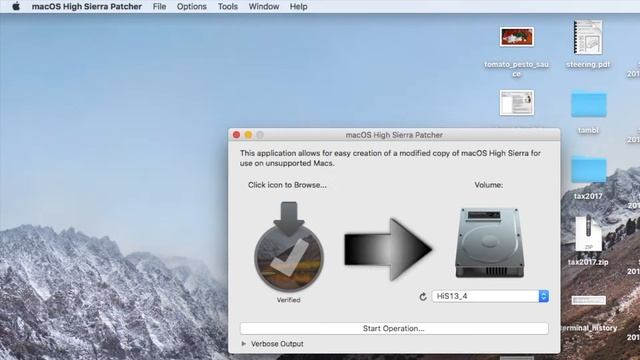Close the Patcher window with red button
This screenshot has height=360, width=640.
click(x=236, y=135)
